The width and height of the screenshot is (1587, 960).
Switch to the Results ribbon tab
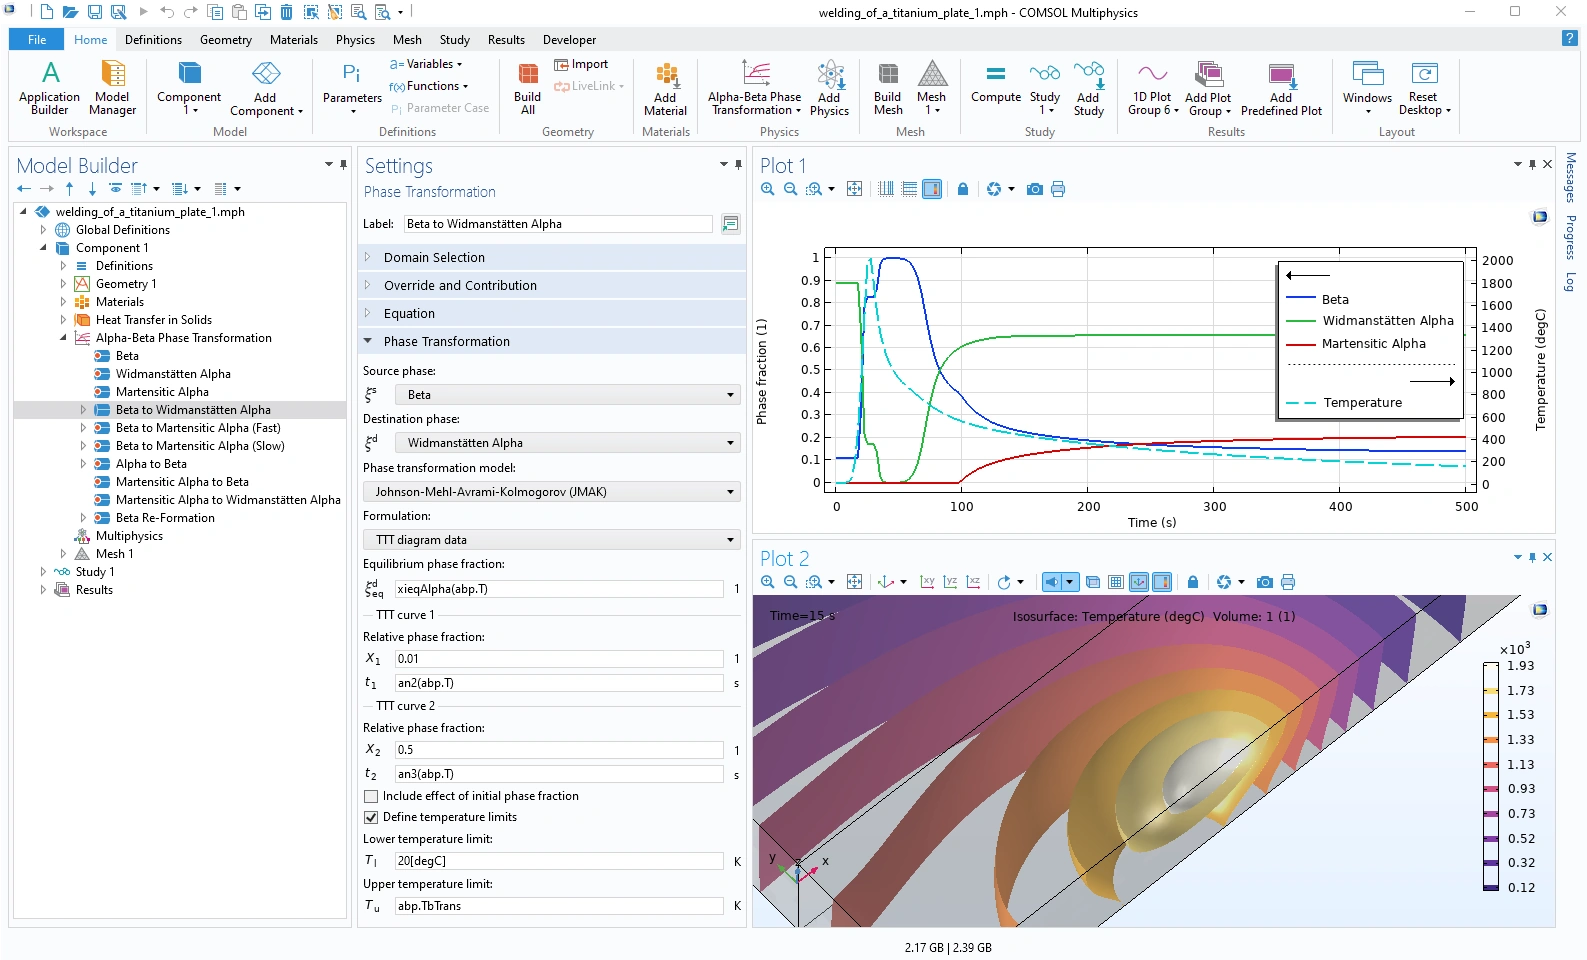(506, 40)
